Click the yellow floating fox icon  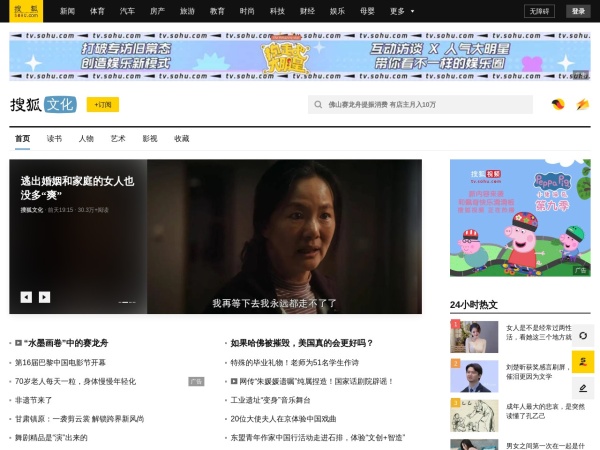(x=583, y=362)
